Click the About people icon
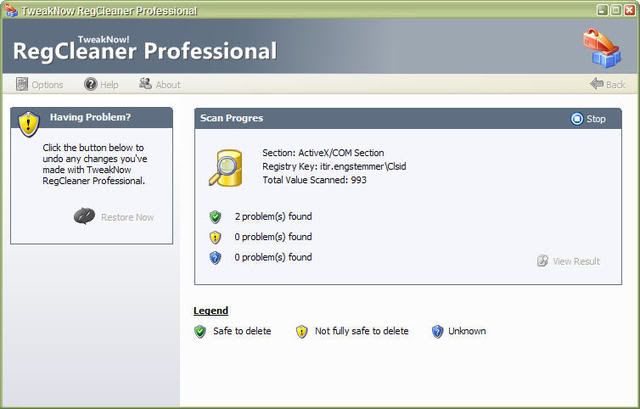 click(145, 84)
